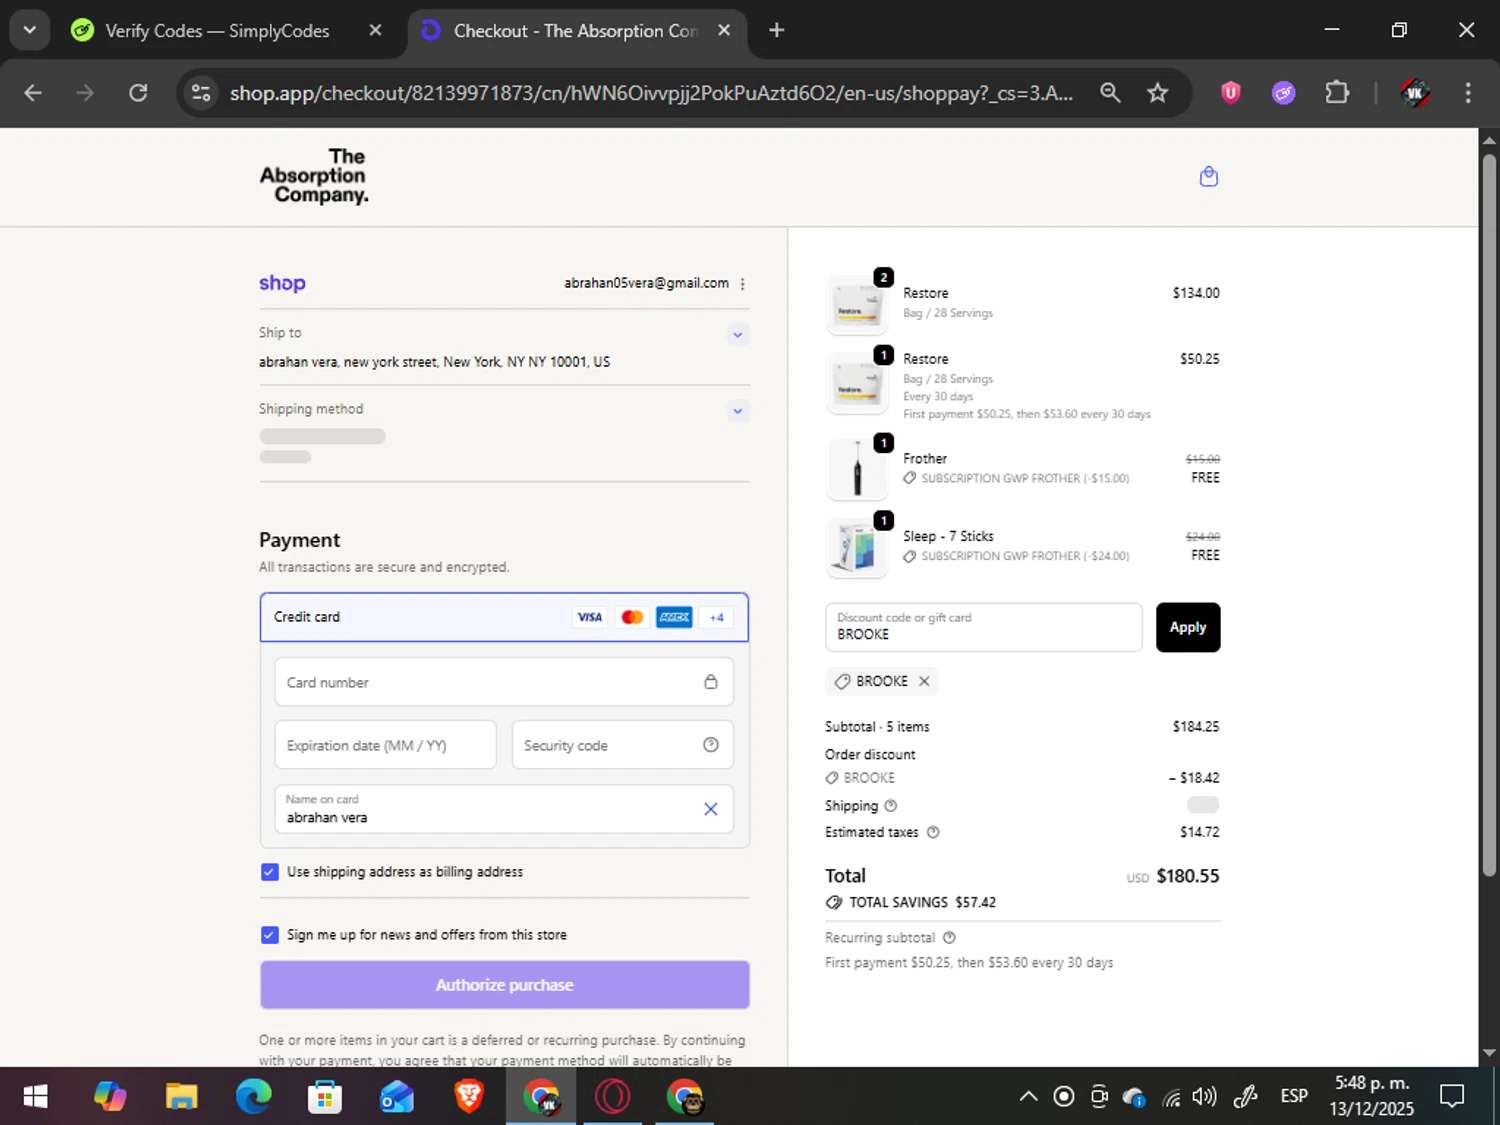Open the volume control in system tray
The height and width of the screenshot is (1125, 1500).
point(1204,1097)
